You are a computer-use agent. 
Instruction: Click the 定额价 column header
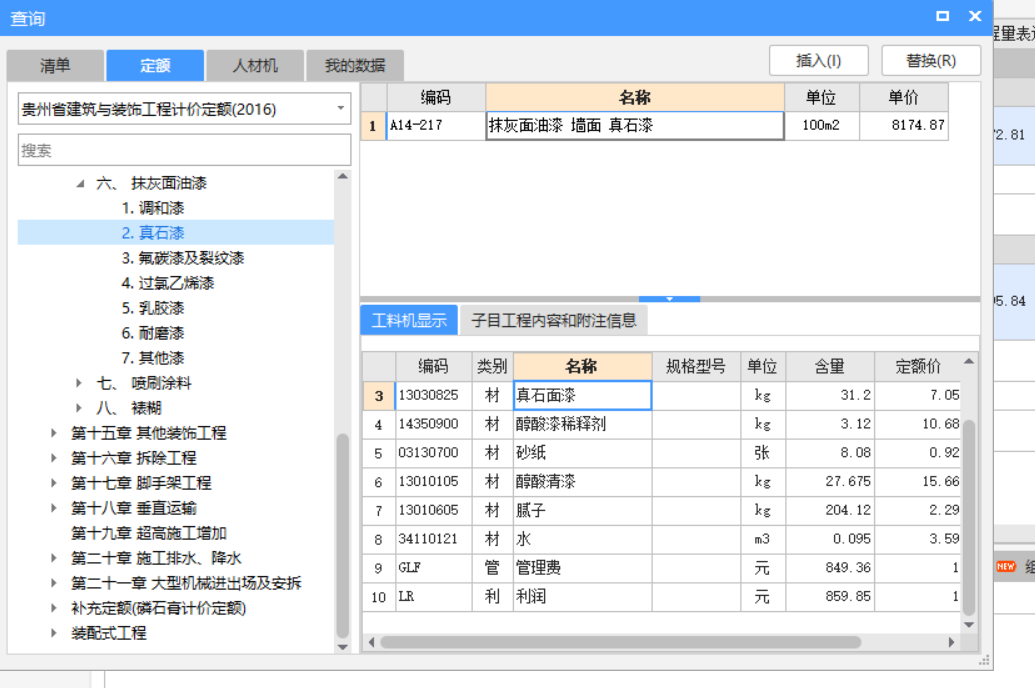(x=918, y=366)
